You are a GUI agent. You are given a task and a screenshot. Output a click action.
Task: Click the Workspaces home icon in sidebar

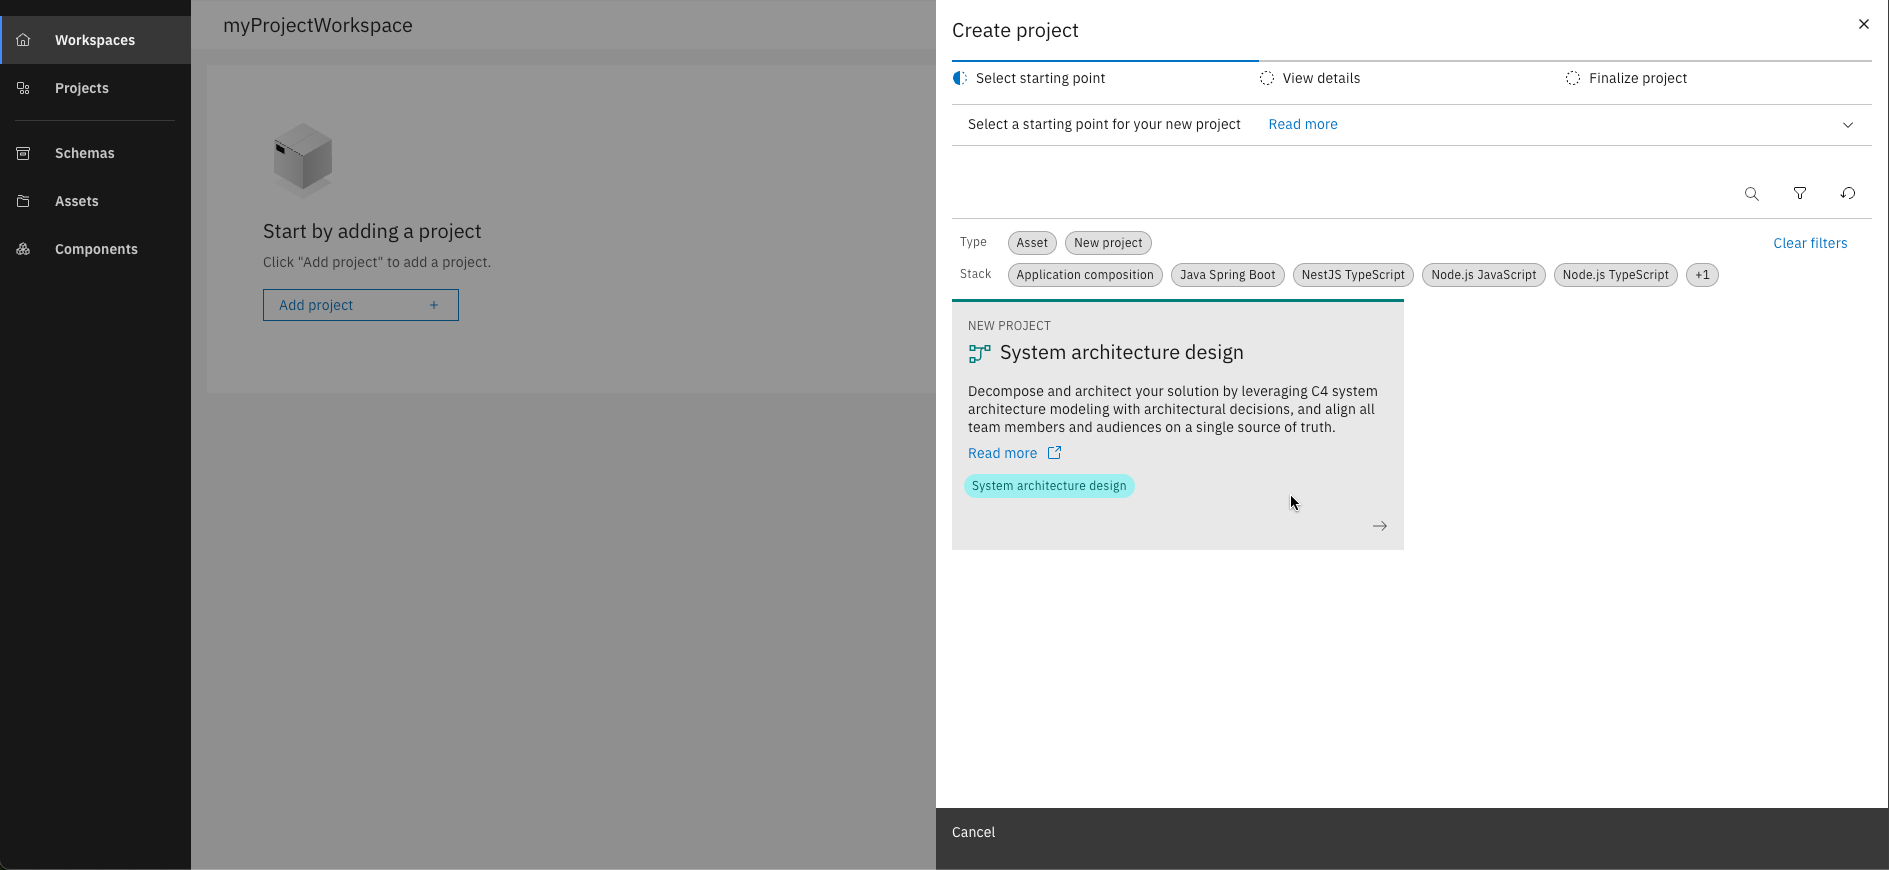(23, 40)
